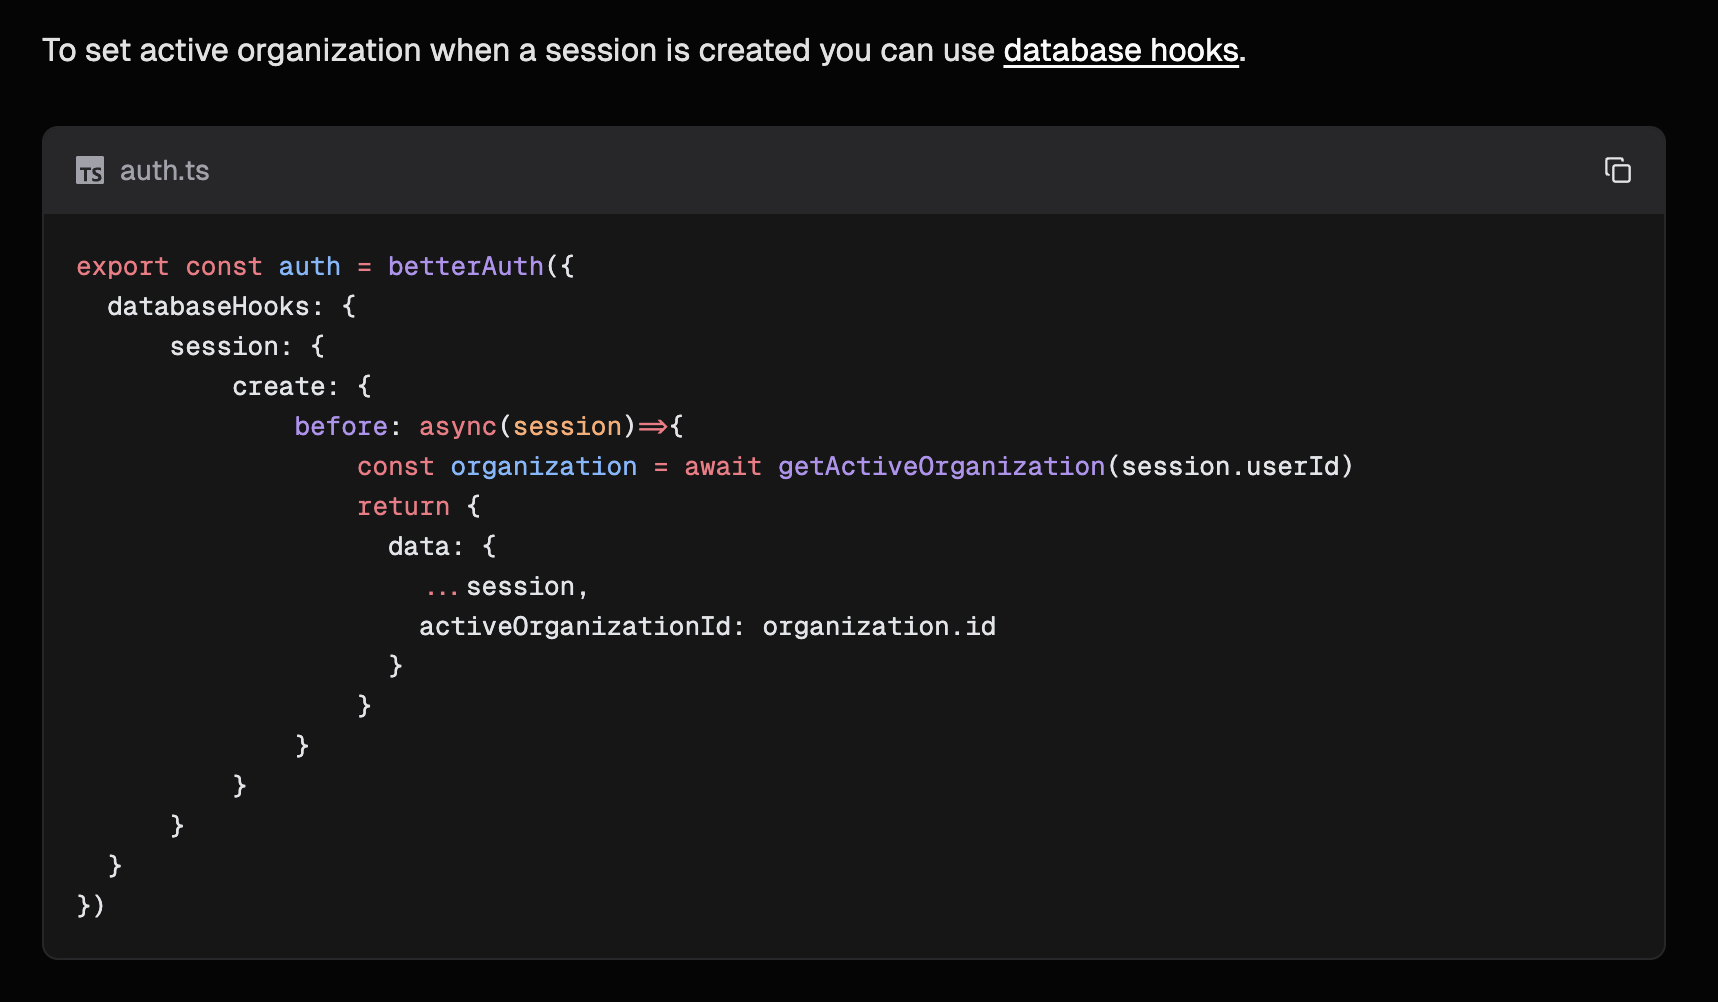This screenshot has width=1718, height=1002.
Task: Click the spread operator before session
Action: pyautogui.click(x=441, y=588)
